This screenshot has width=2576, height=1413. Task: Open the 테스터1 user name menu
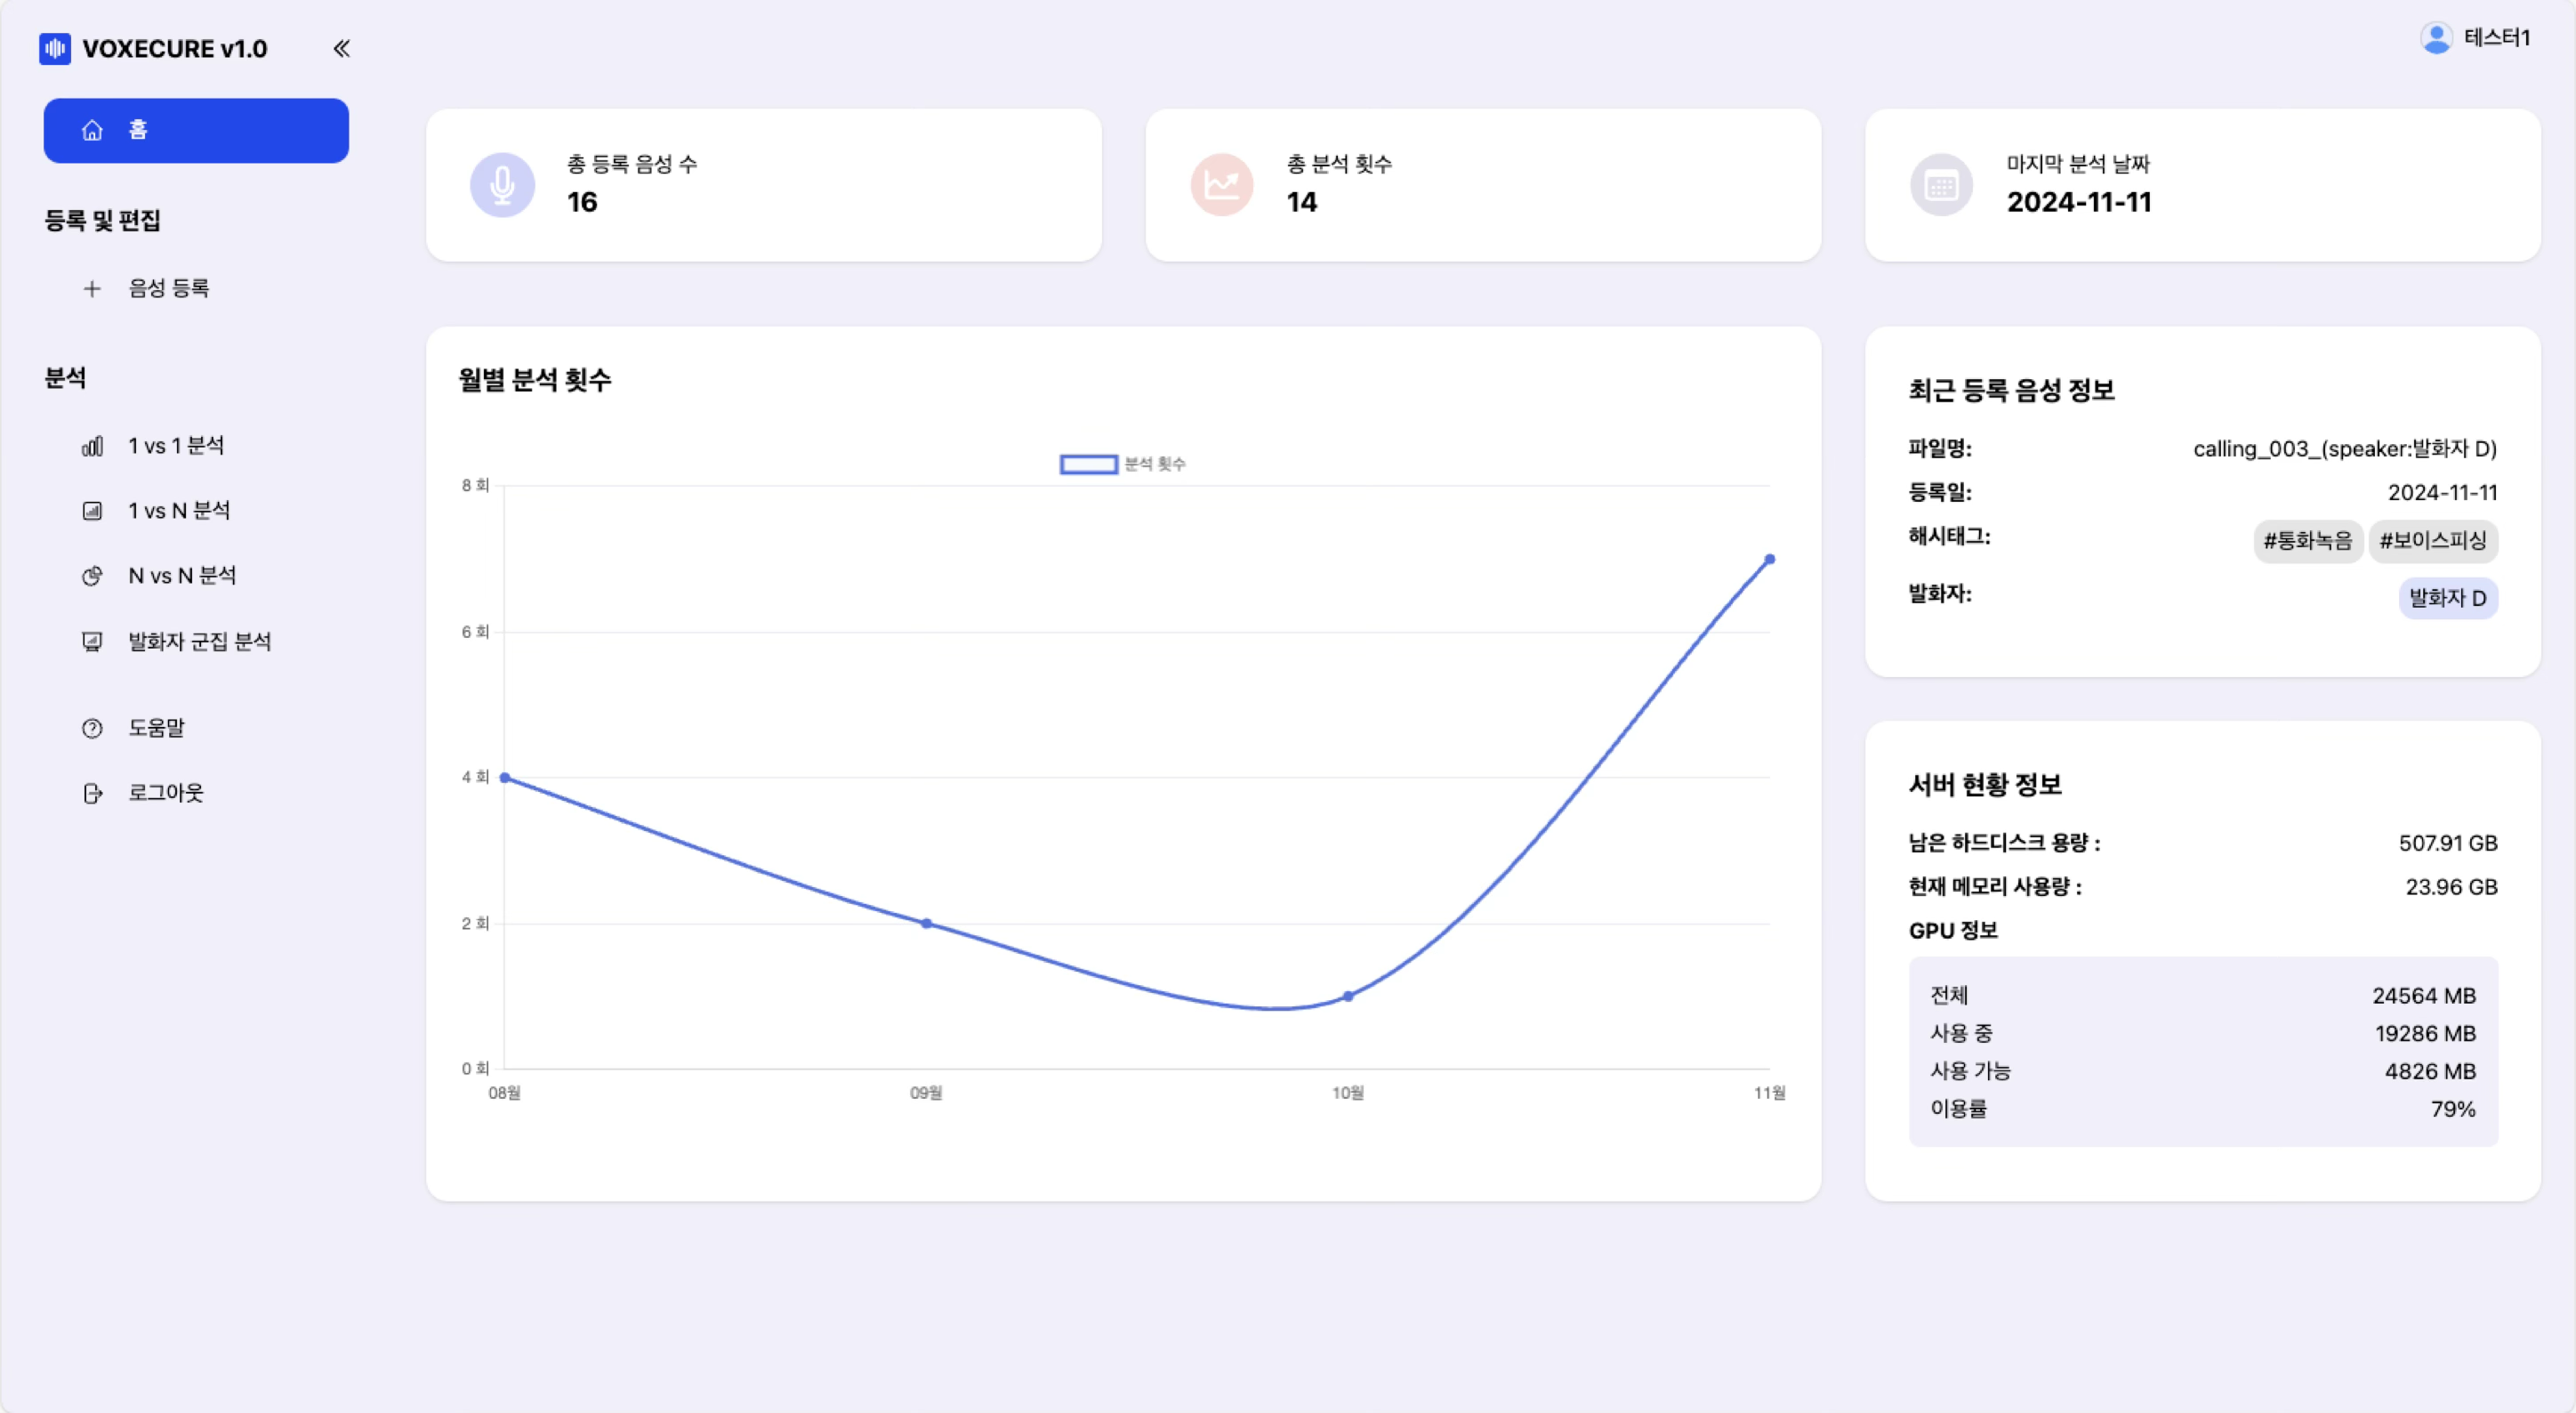2496,38
